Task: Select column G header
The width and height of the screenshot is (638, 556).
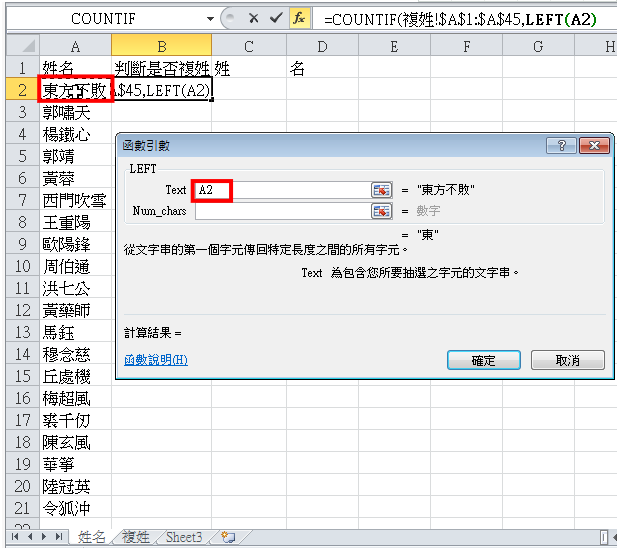Action: [x=538, y=46]
